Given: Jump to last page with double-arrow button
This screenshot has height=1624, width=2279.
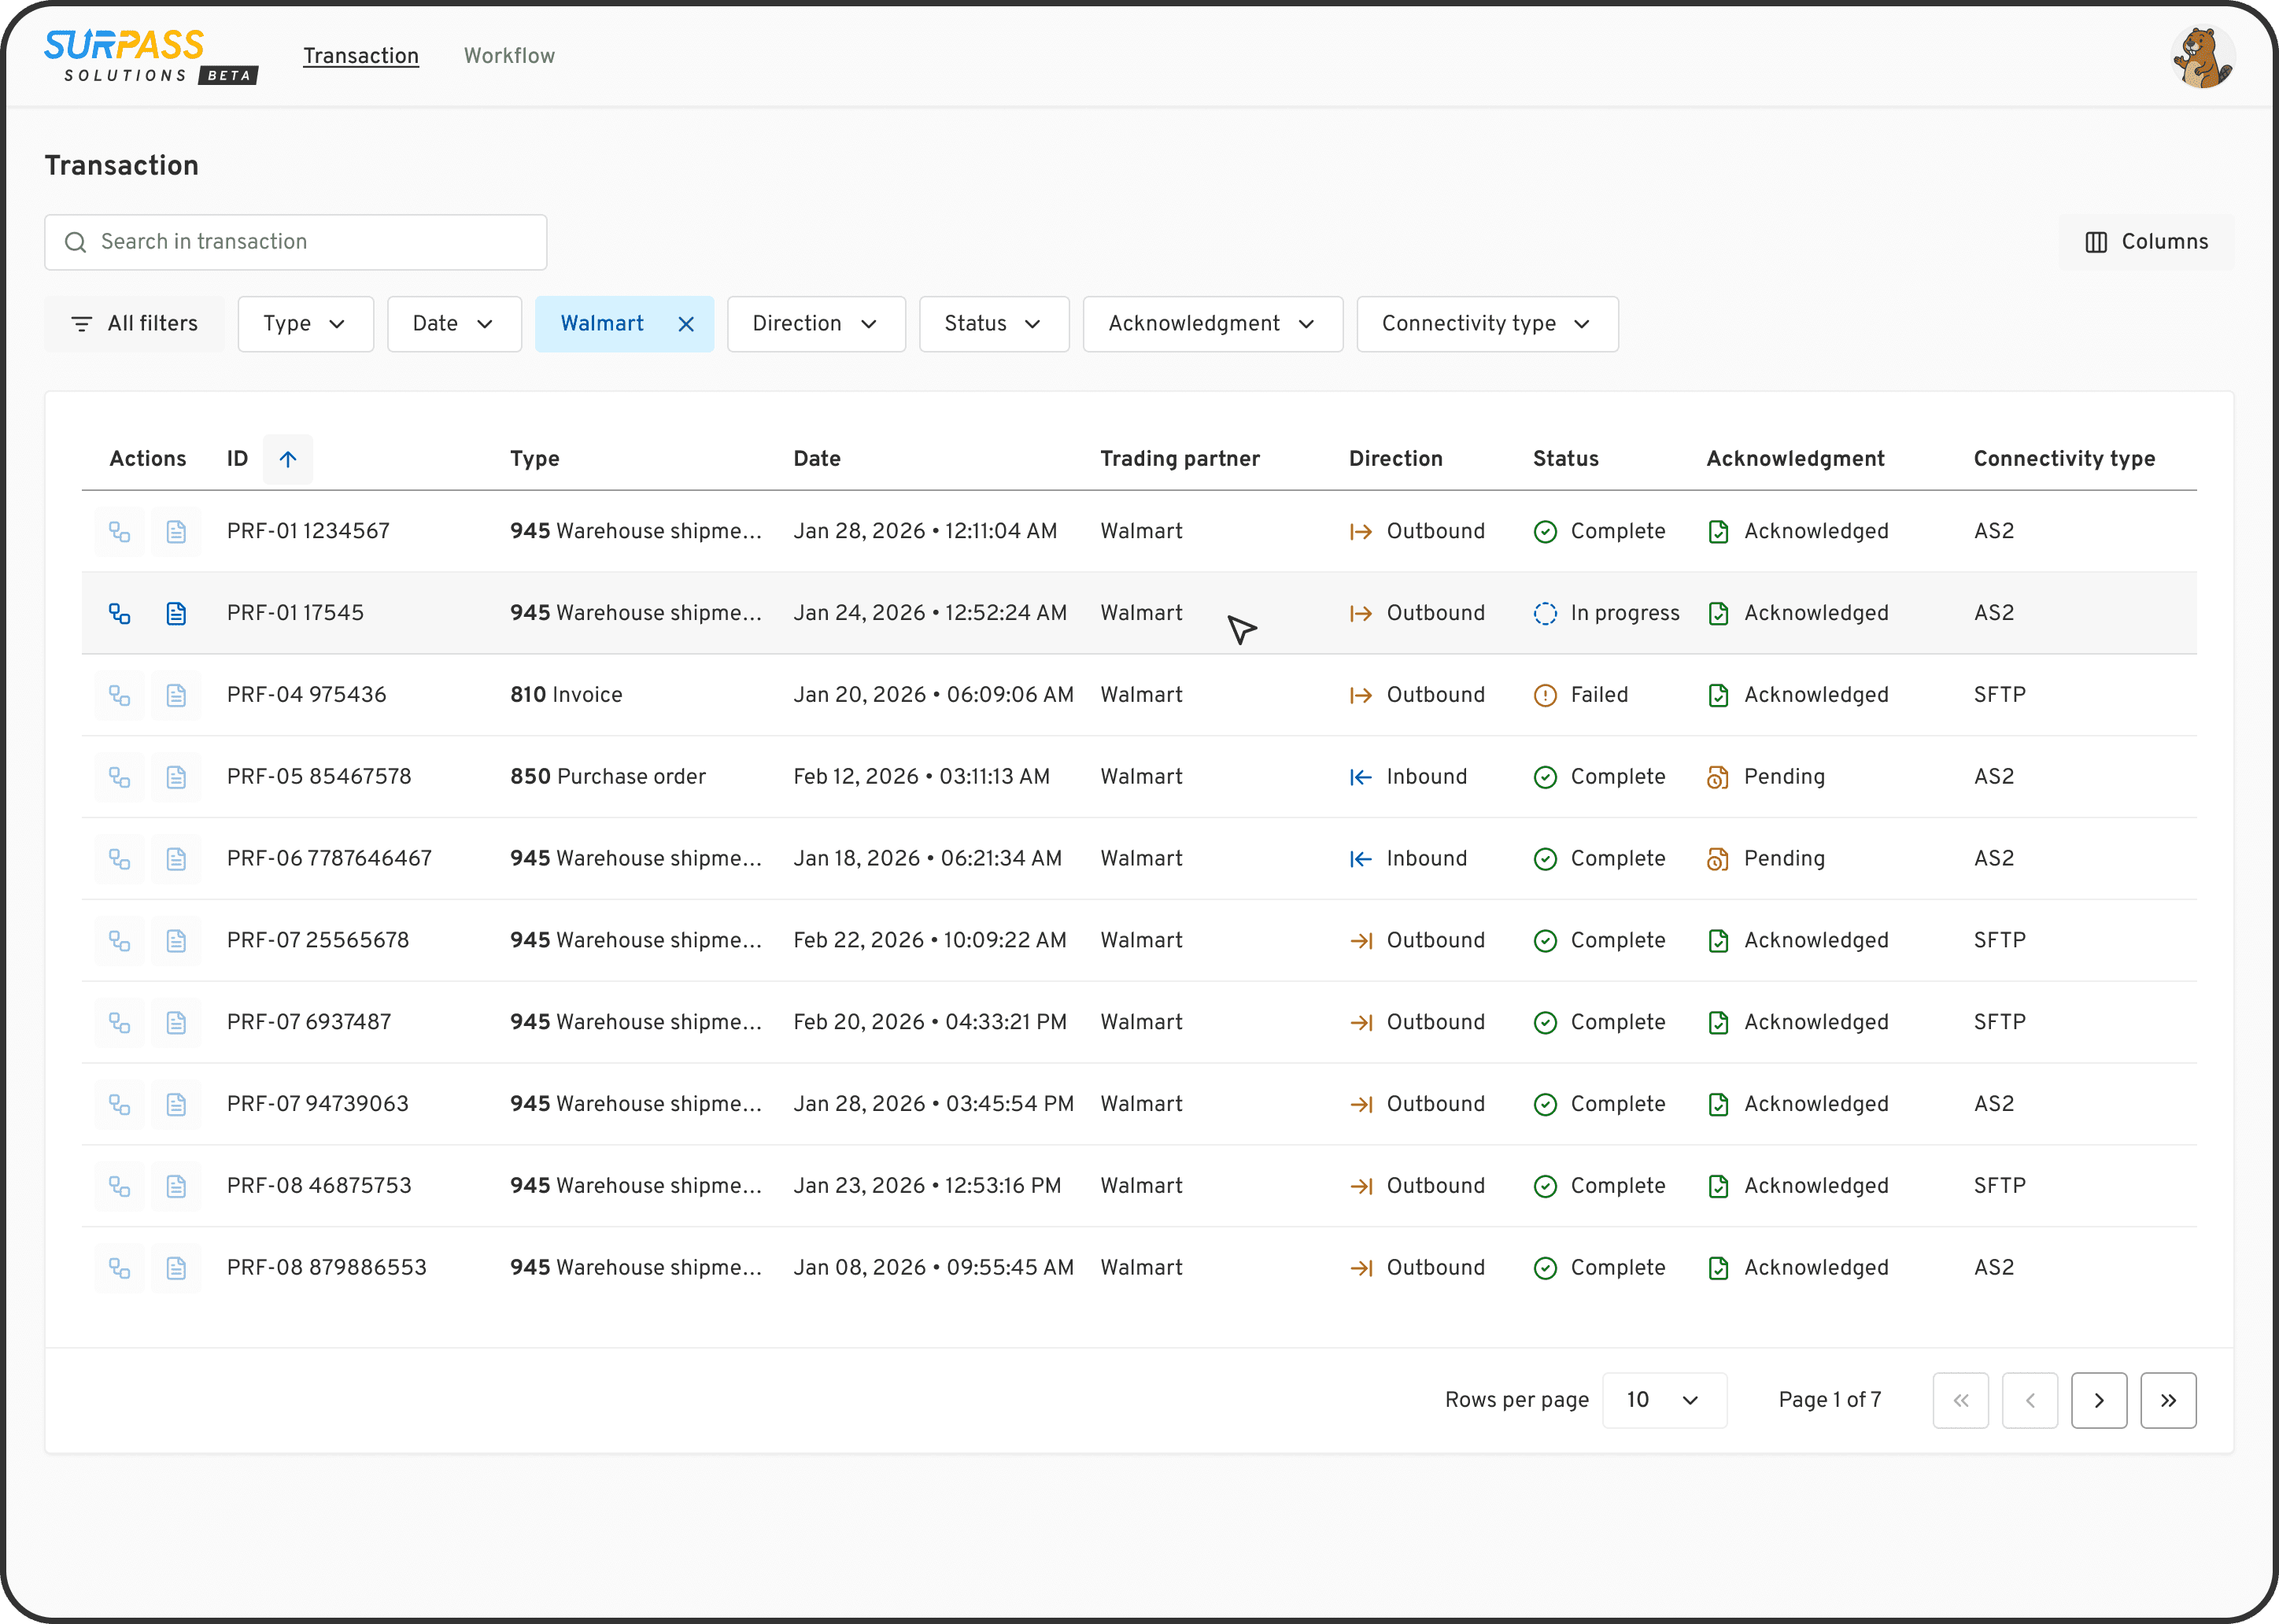Looking at the screenshot, I should coord(2168,1400).
